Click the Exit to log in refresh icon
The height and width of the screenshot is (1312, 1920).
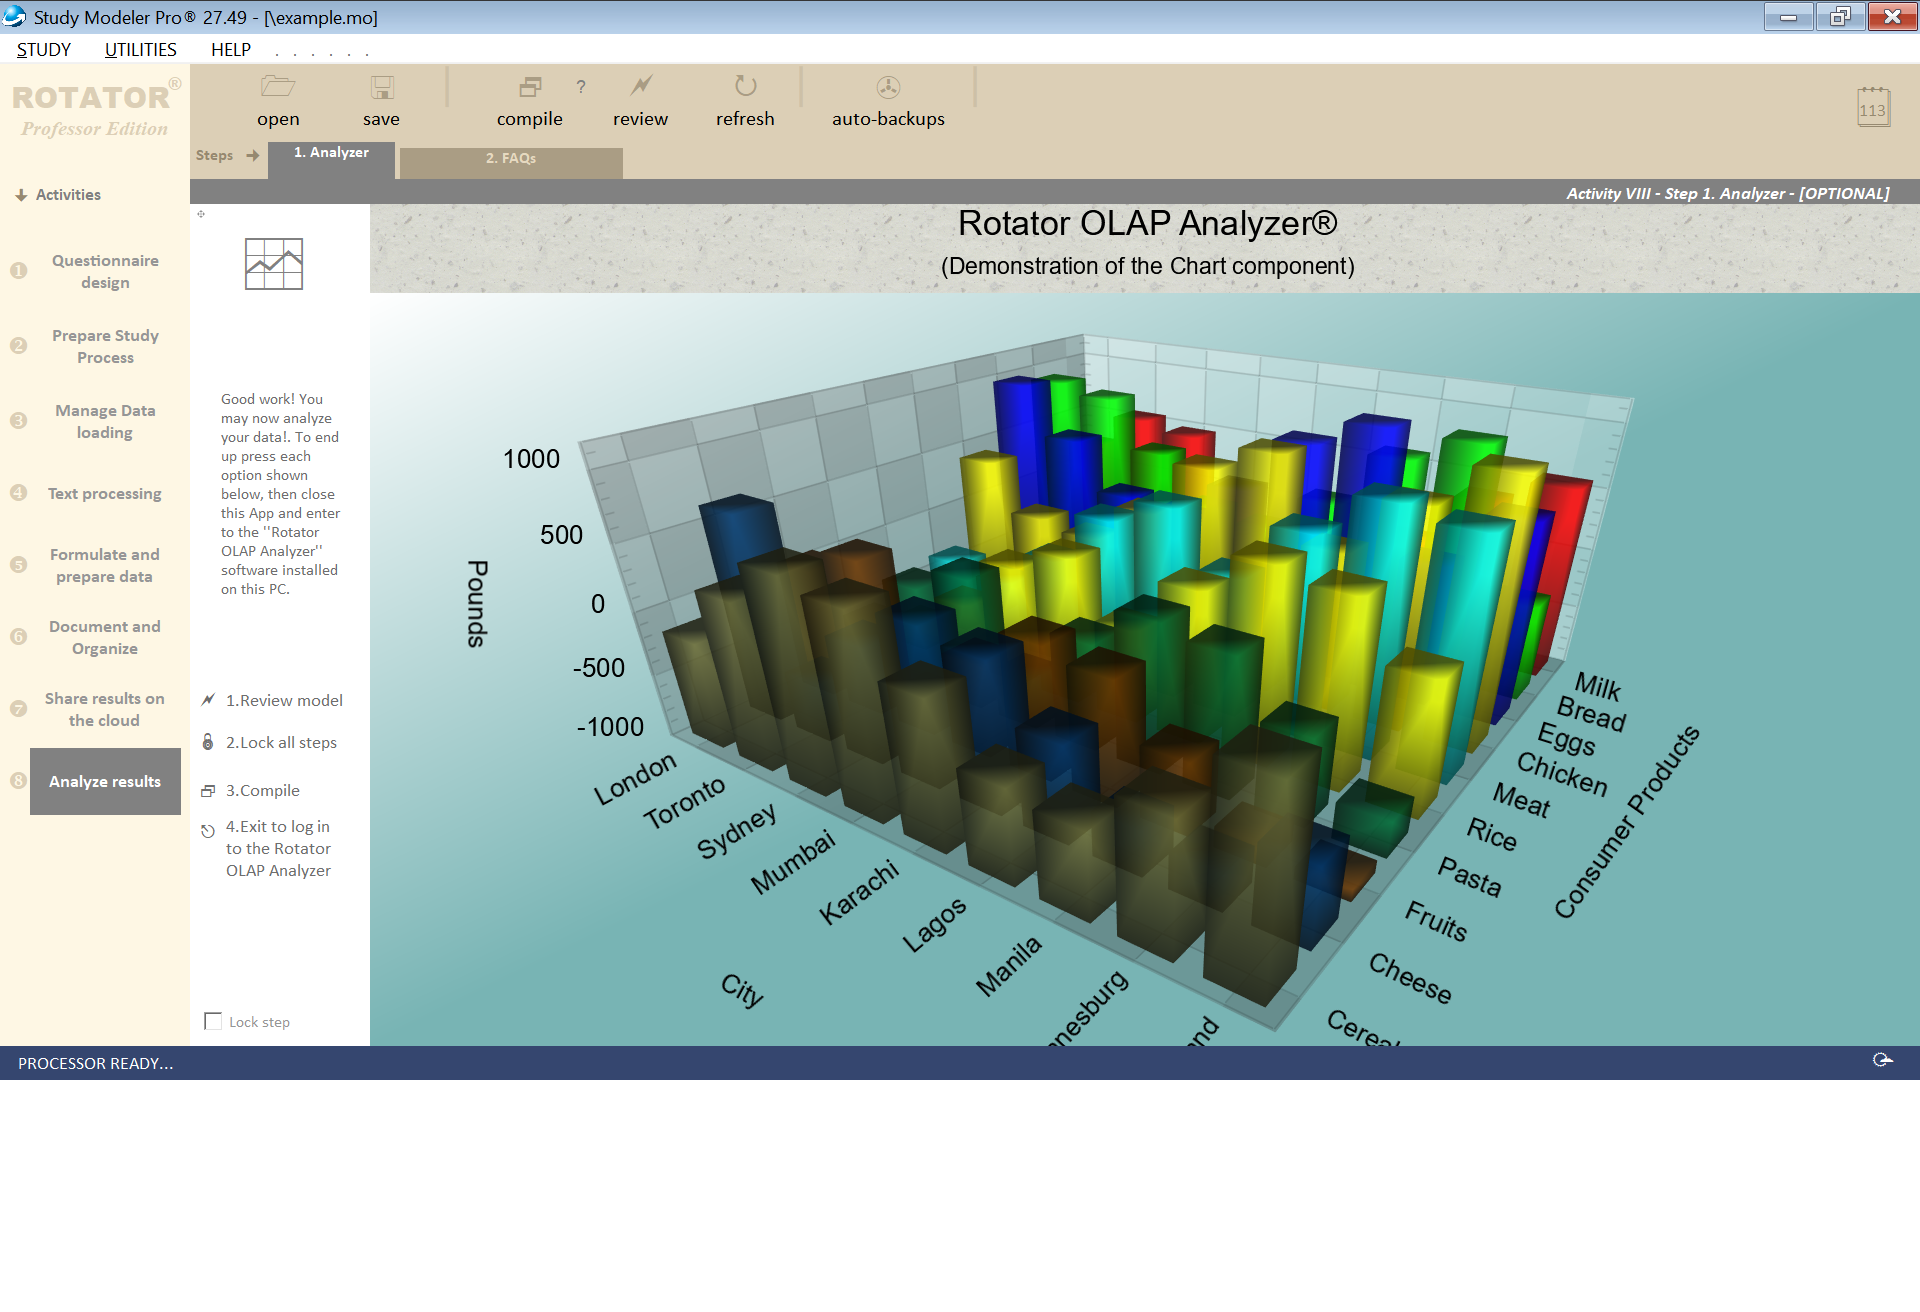(208, 831)
